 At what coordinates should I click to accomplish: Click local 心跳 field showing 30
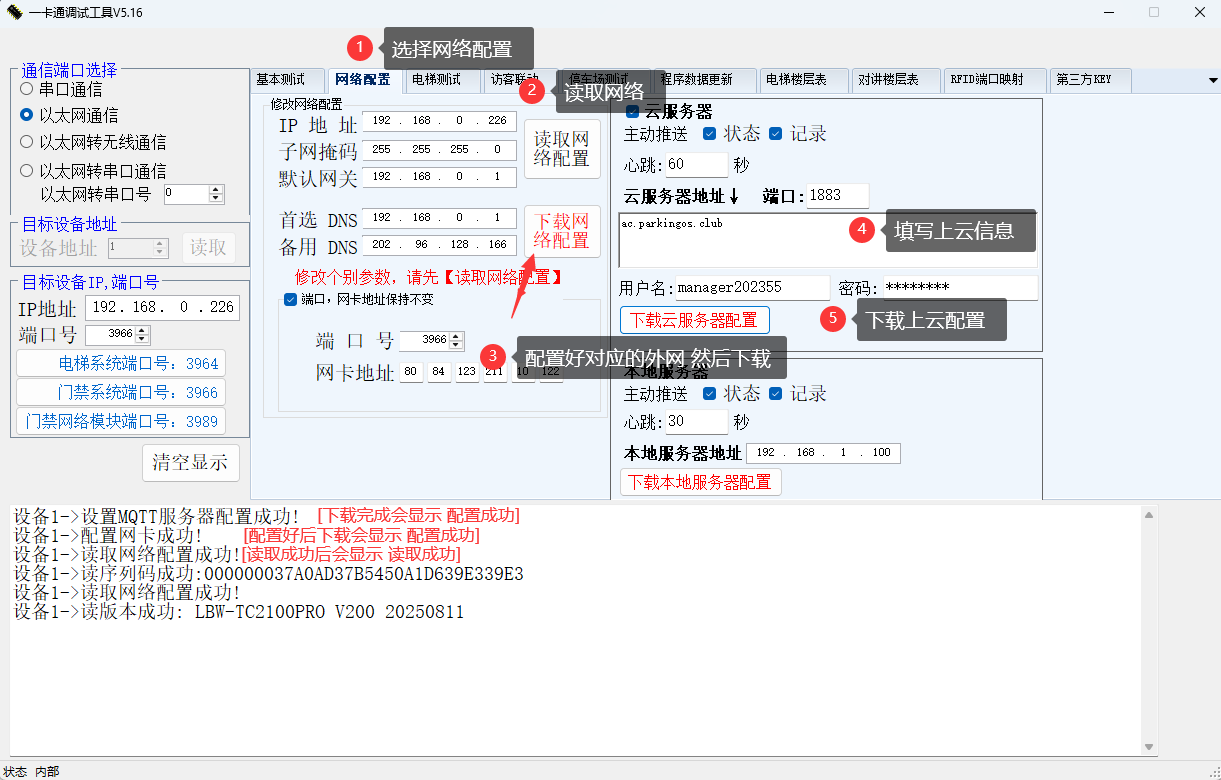(x=696, y=422)
